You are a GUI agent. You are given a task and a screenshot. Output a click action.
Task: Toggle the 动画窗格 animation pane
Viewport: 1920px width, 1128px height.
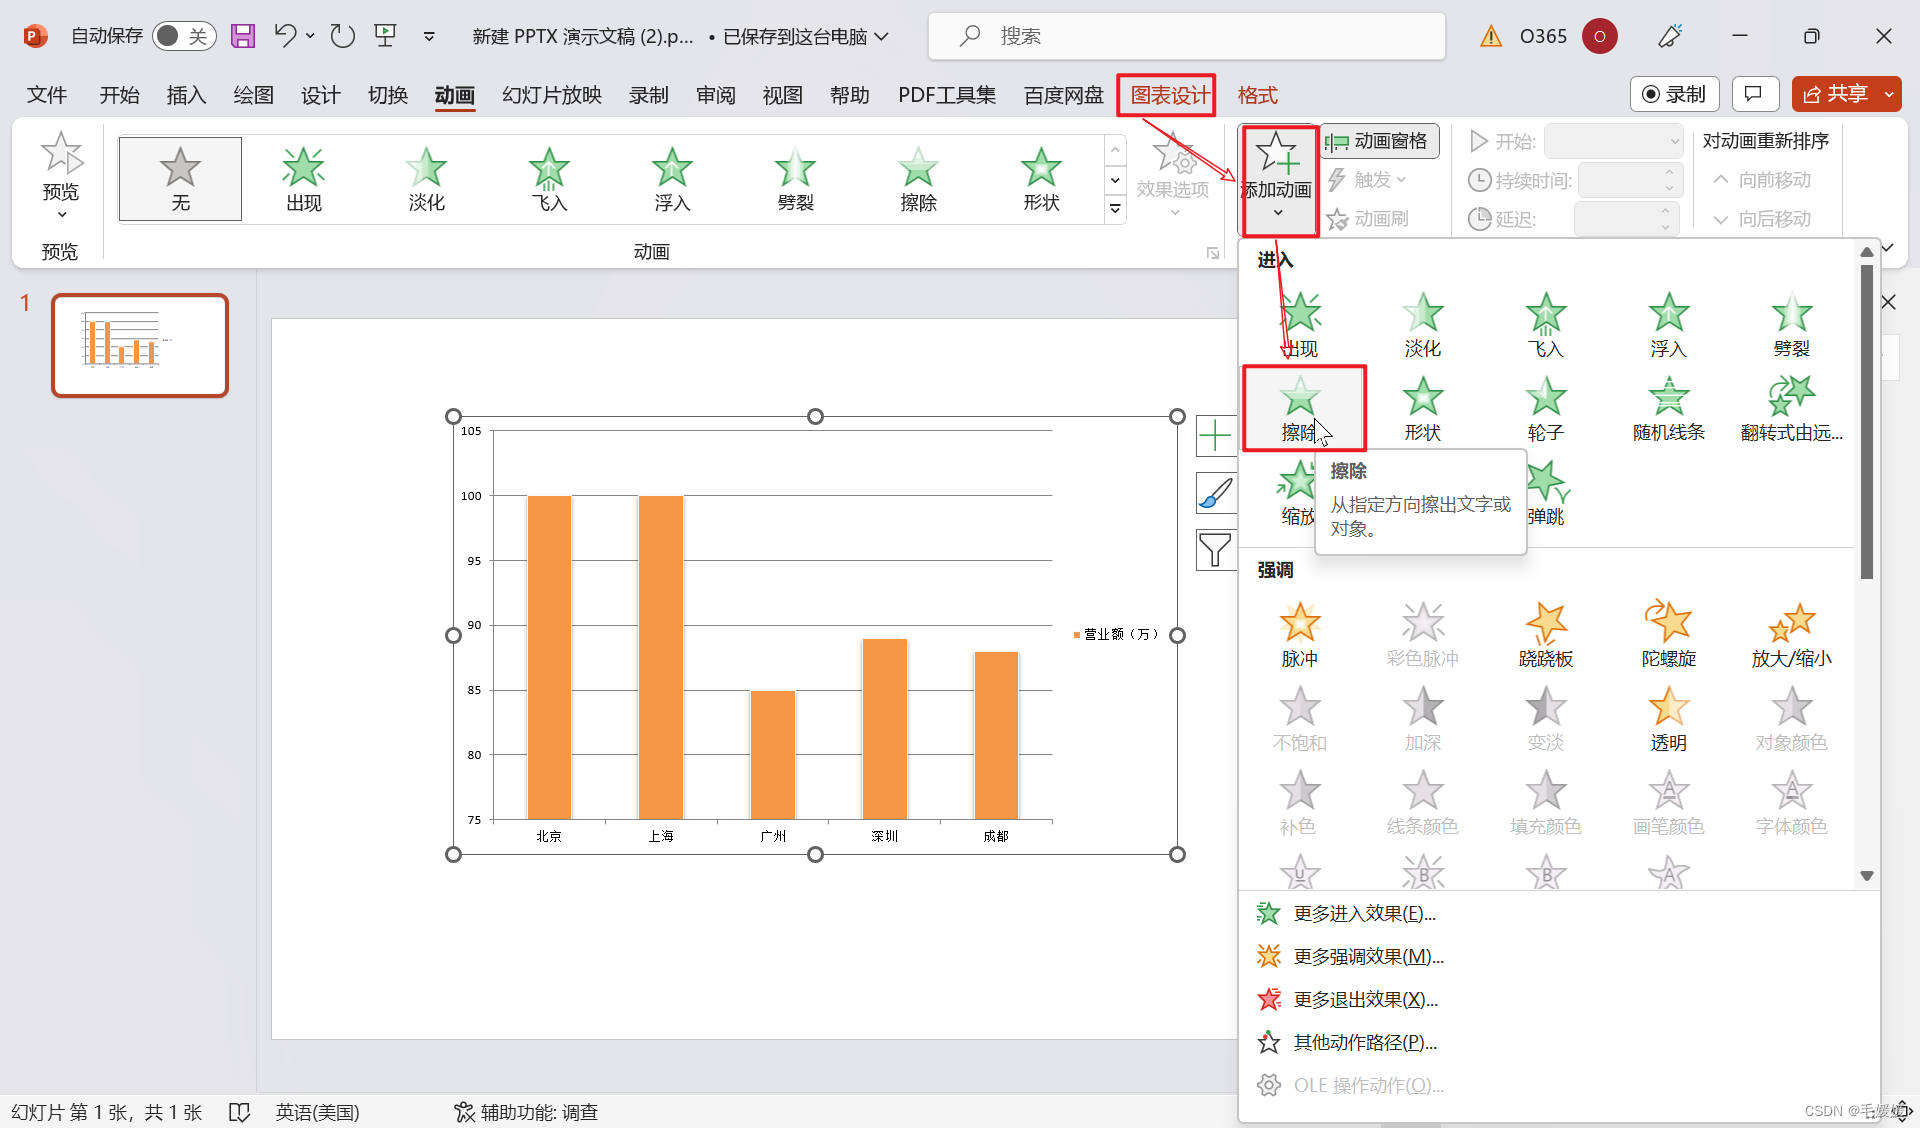pyautogui.click(x=1379, y=141)
